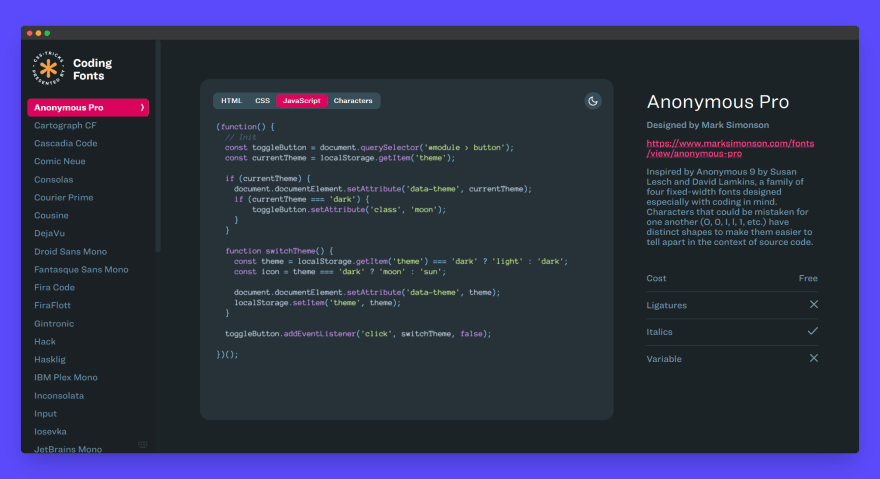880x479 pixels.
Task: Click the 'function switchTheme()' code line
Action: 279,251
